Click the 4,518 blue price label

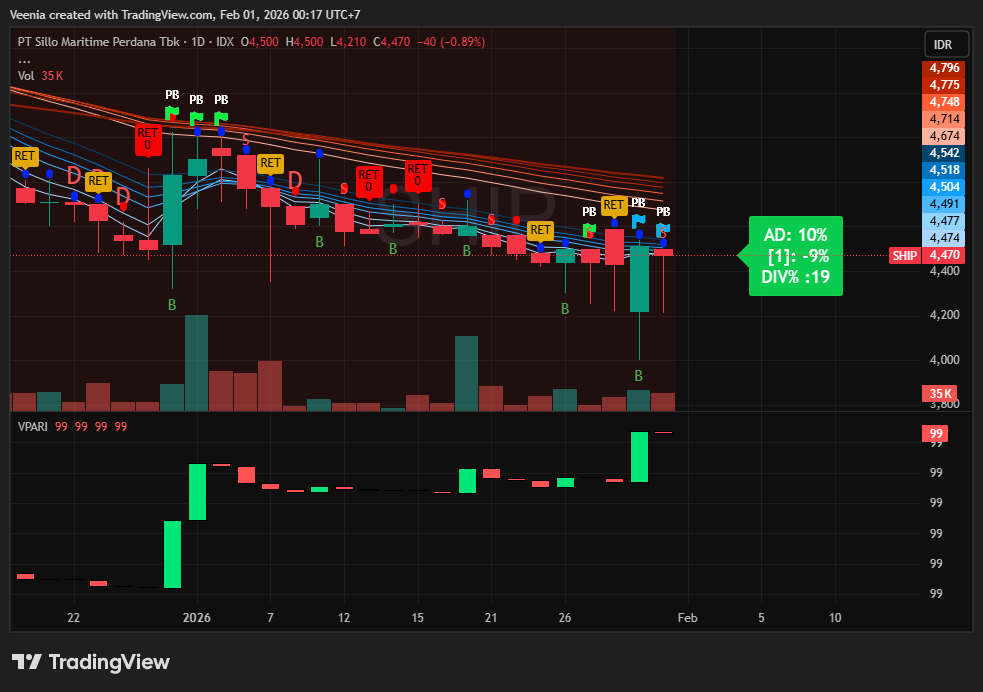tap(944, 170)
